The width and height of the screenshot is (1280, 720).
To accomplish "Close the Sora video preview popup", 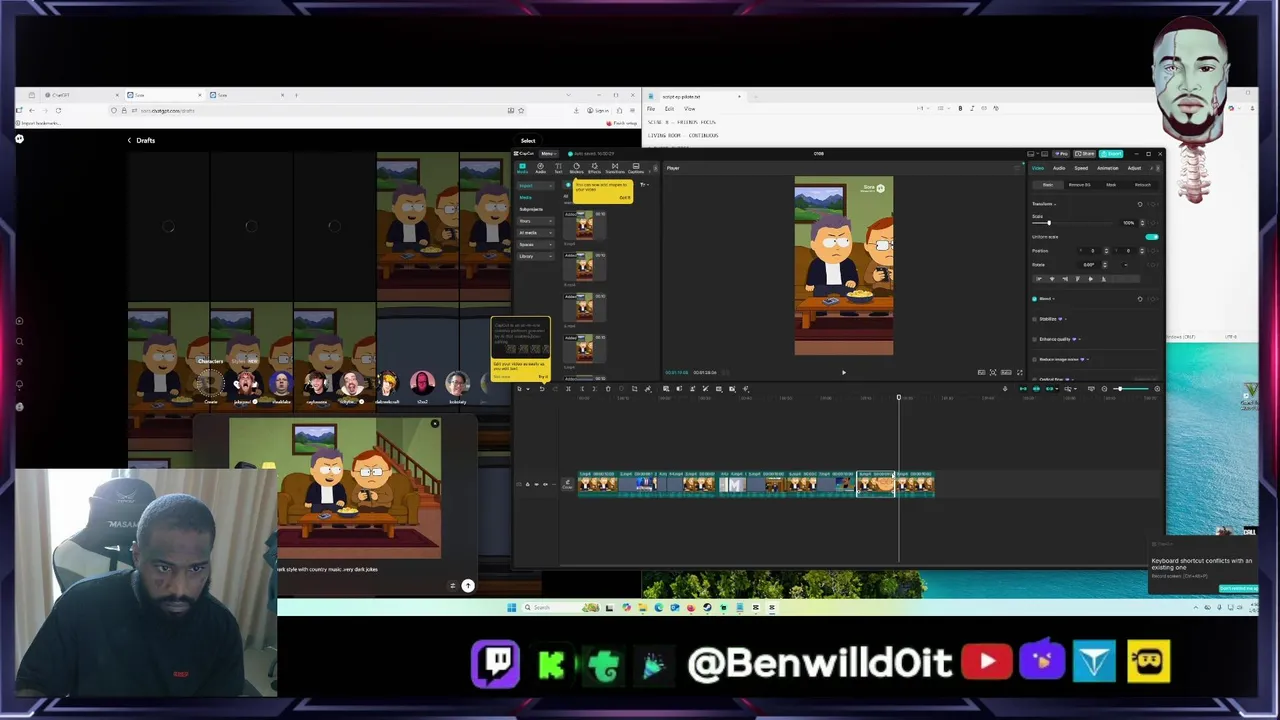I will 435,423.
